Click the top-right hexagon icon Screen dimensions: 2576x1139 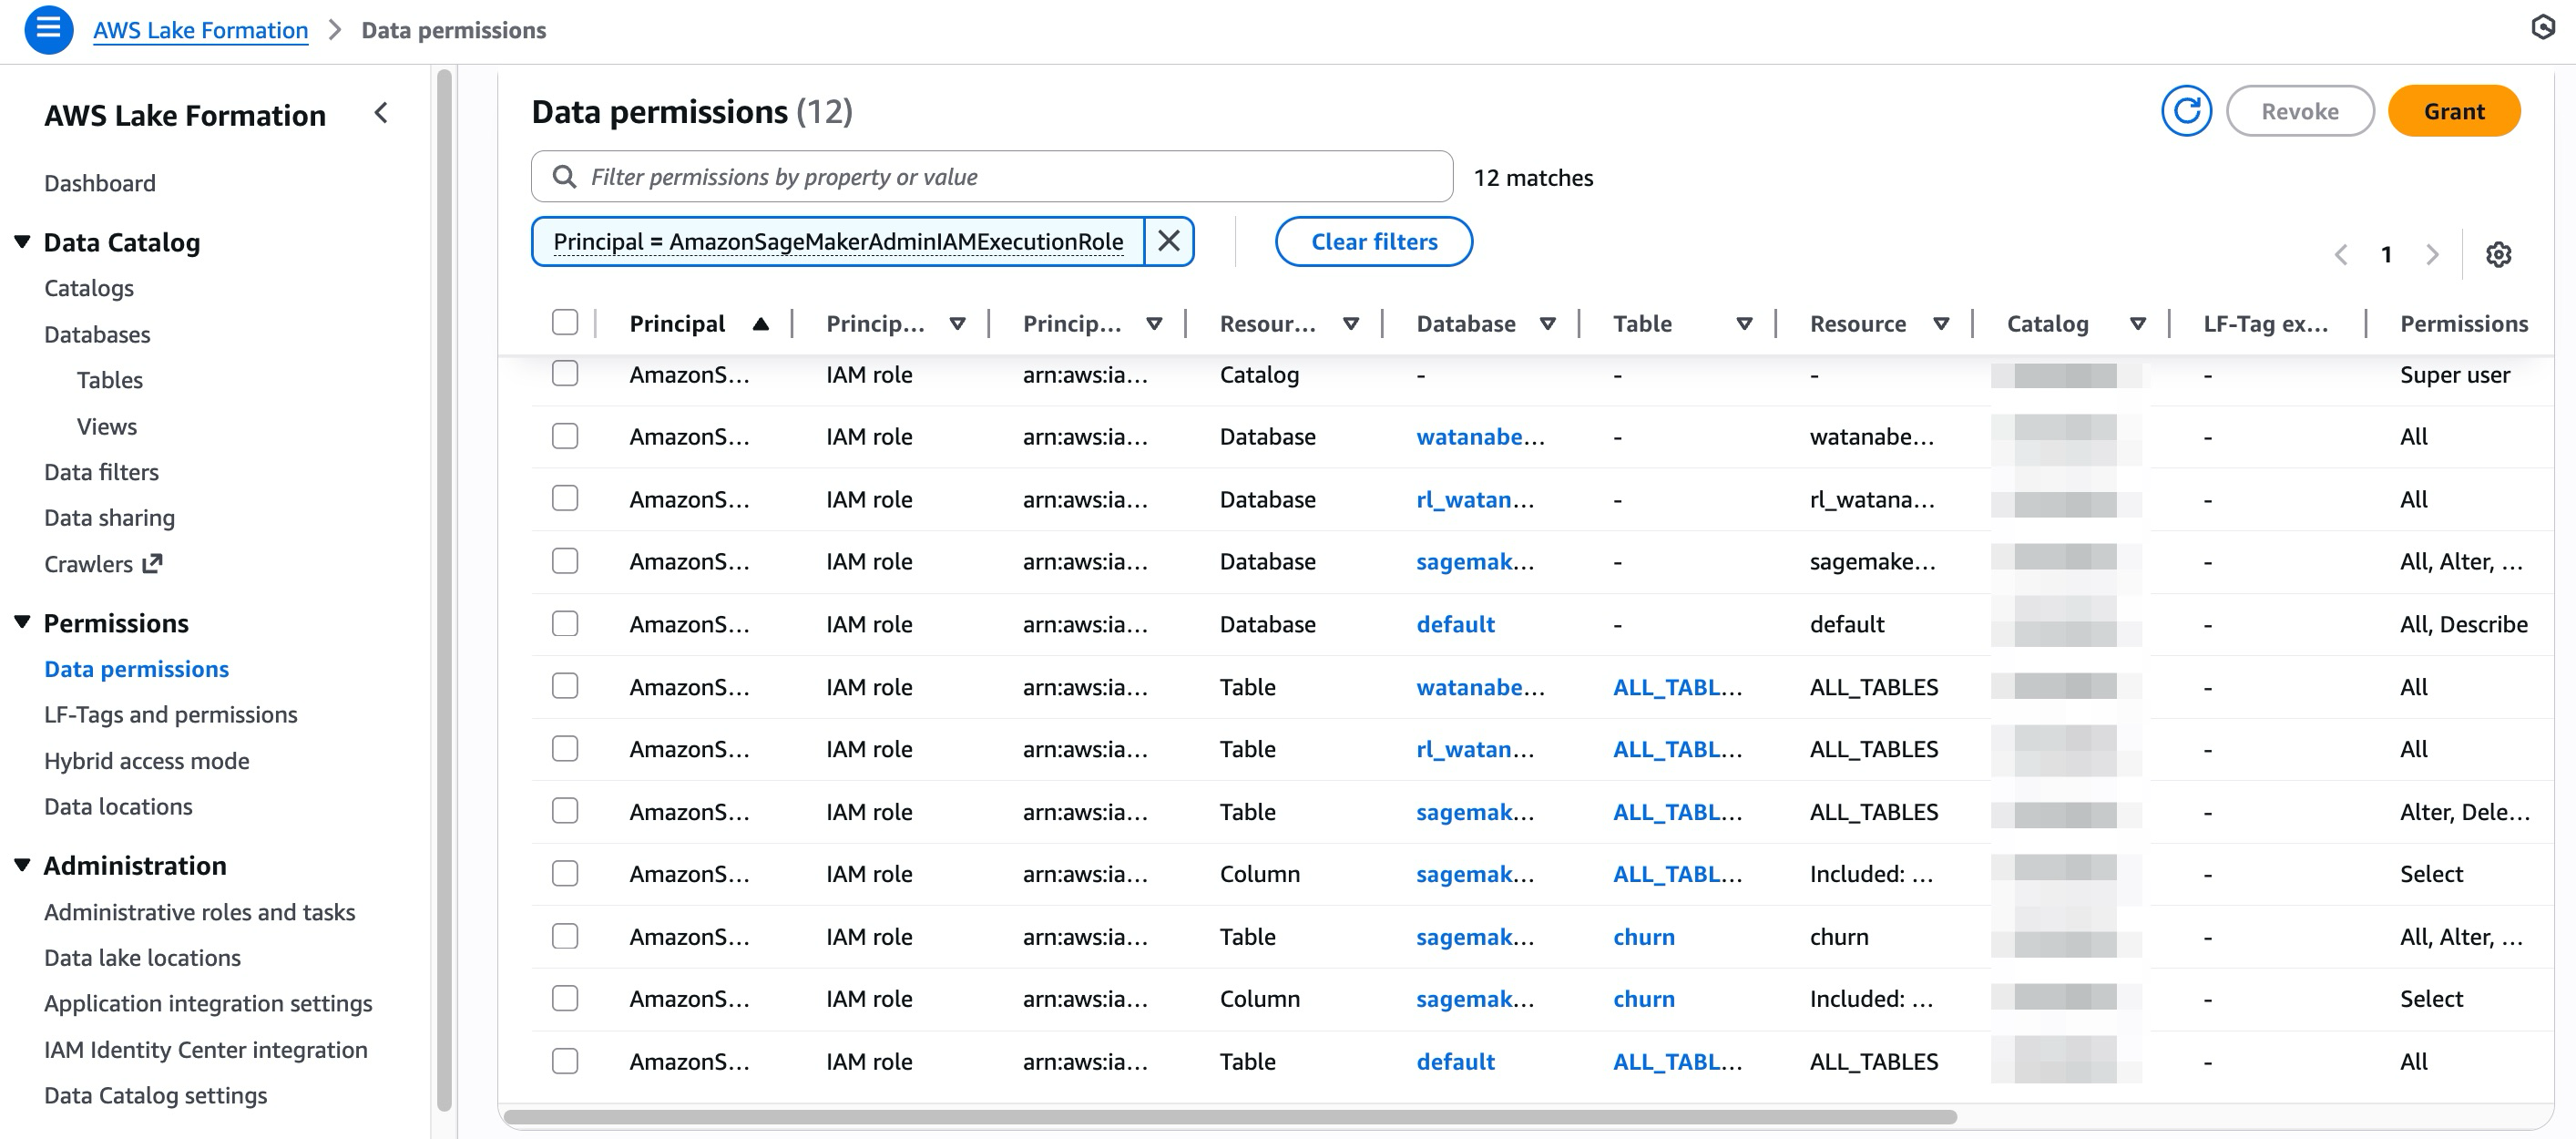[2542, 27]
